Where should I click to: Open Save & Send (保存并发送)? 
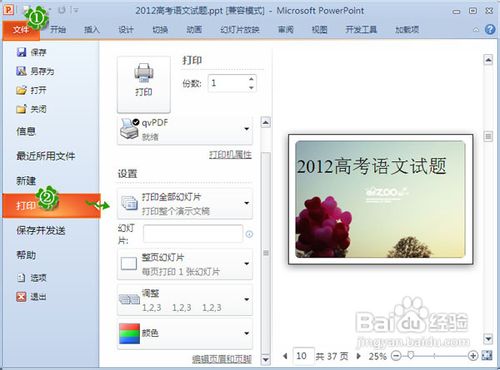click(x=41, y=231)
